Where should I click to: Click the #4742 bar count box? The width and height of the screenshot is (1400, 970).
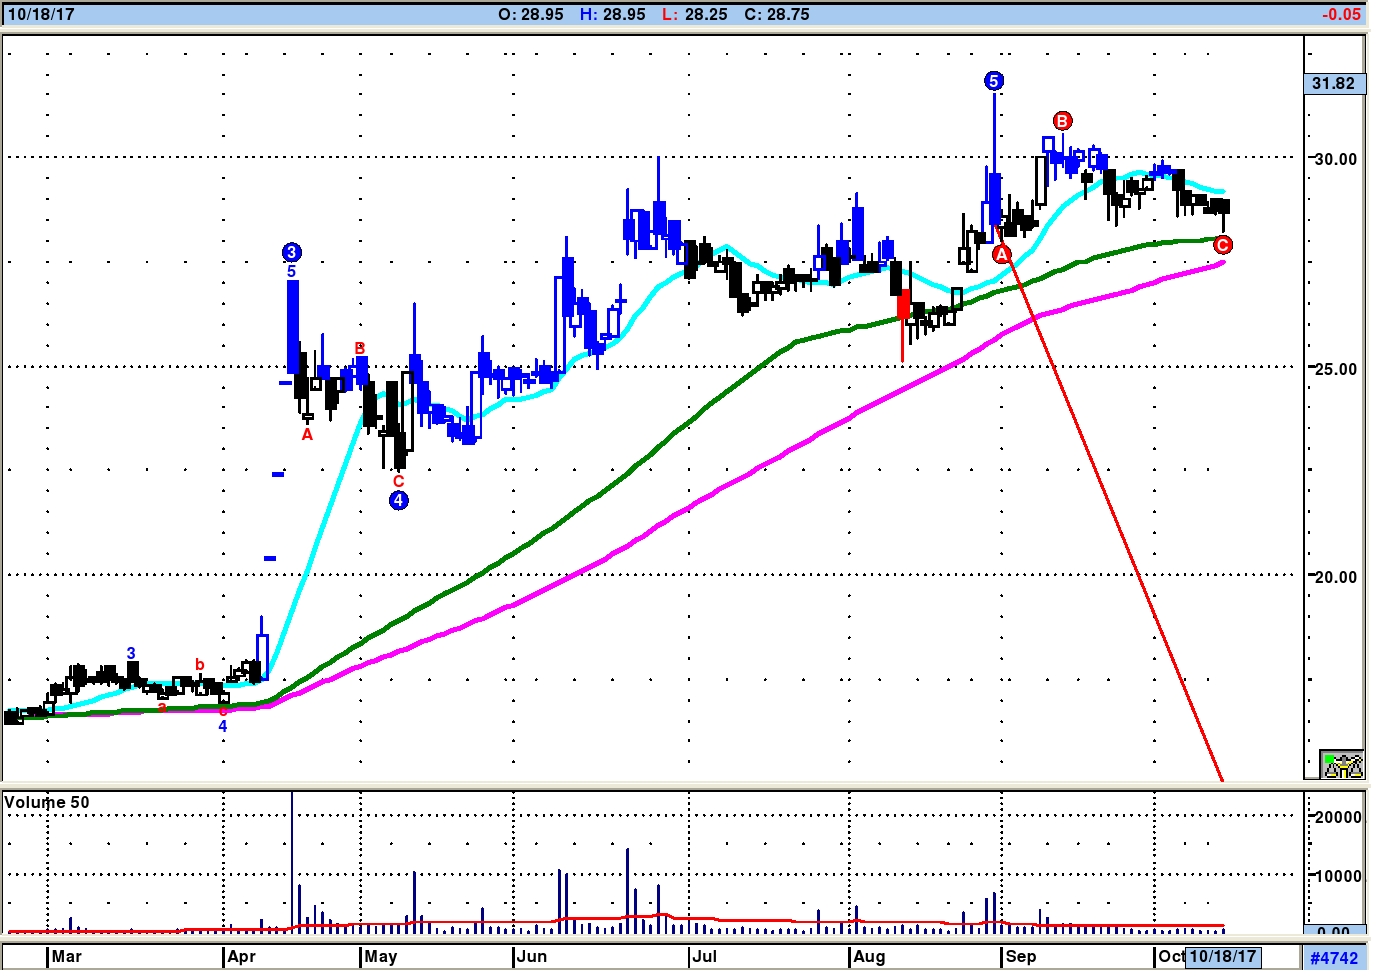[x=1334, y=957]
